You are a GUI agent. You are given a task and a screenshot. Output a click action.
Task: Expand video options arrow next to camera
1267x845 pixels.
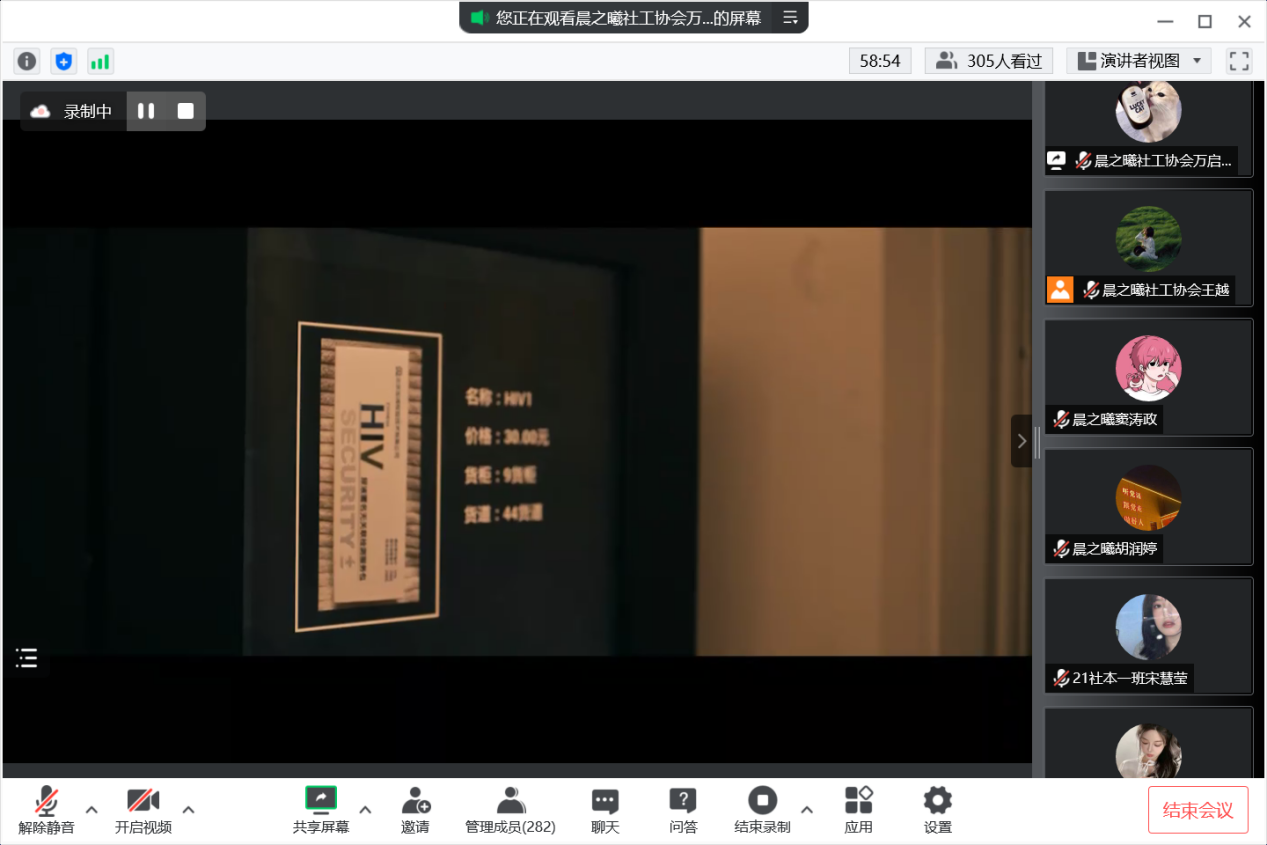[x=188, y=809]
